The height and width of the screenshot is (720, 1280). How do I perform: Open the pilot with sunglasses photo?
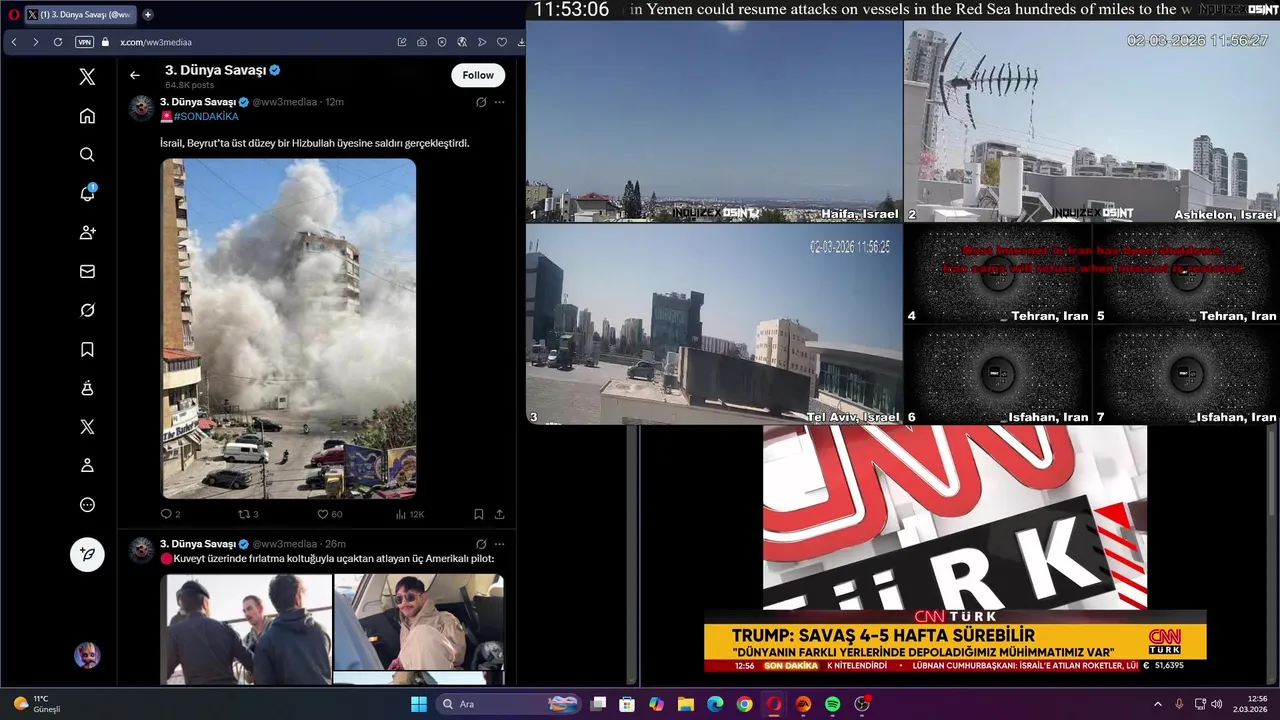point(419,622)
